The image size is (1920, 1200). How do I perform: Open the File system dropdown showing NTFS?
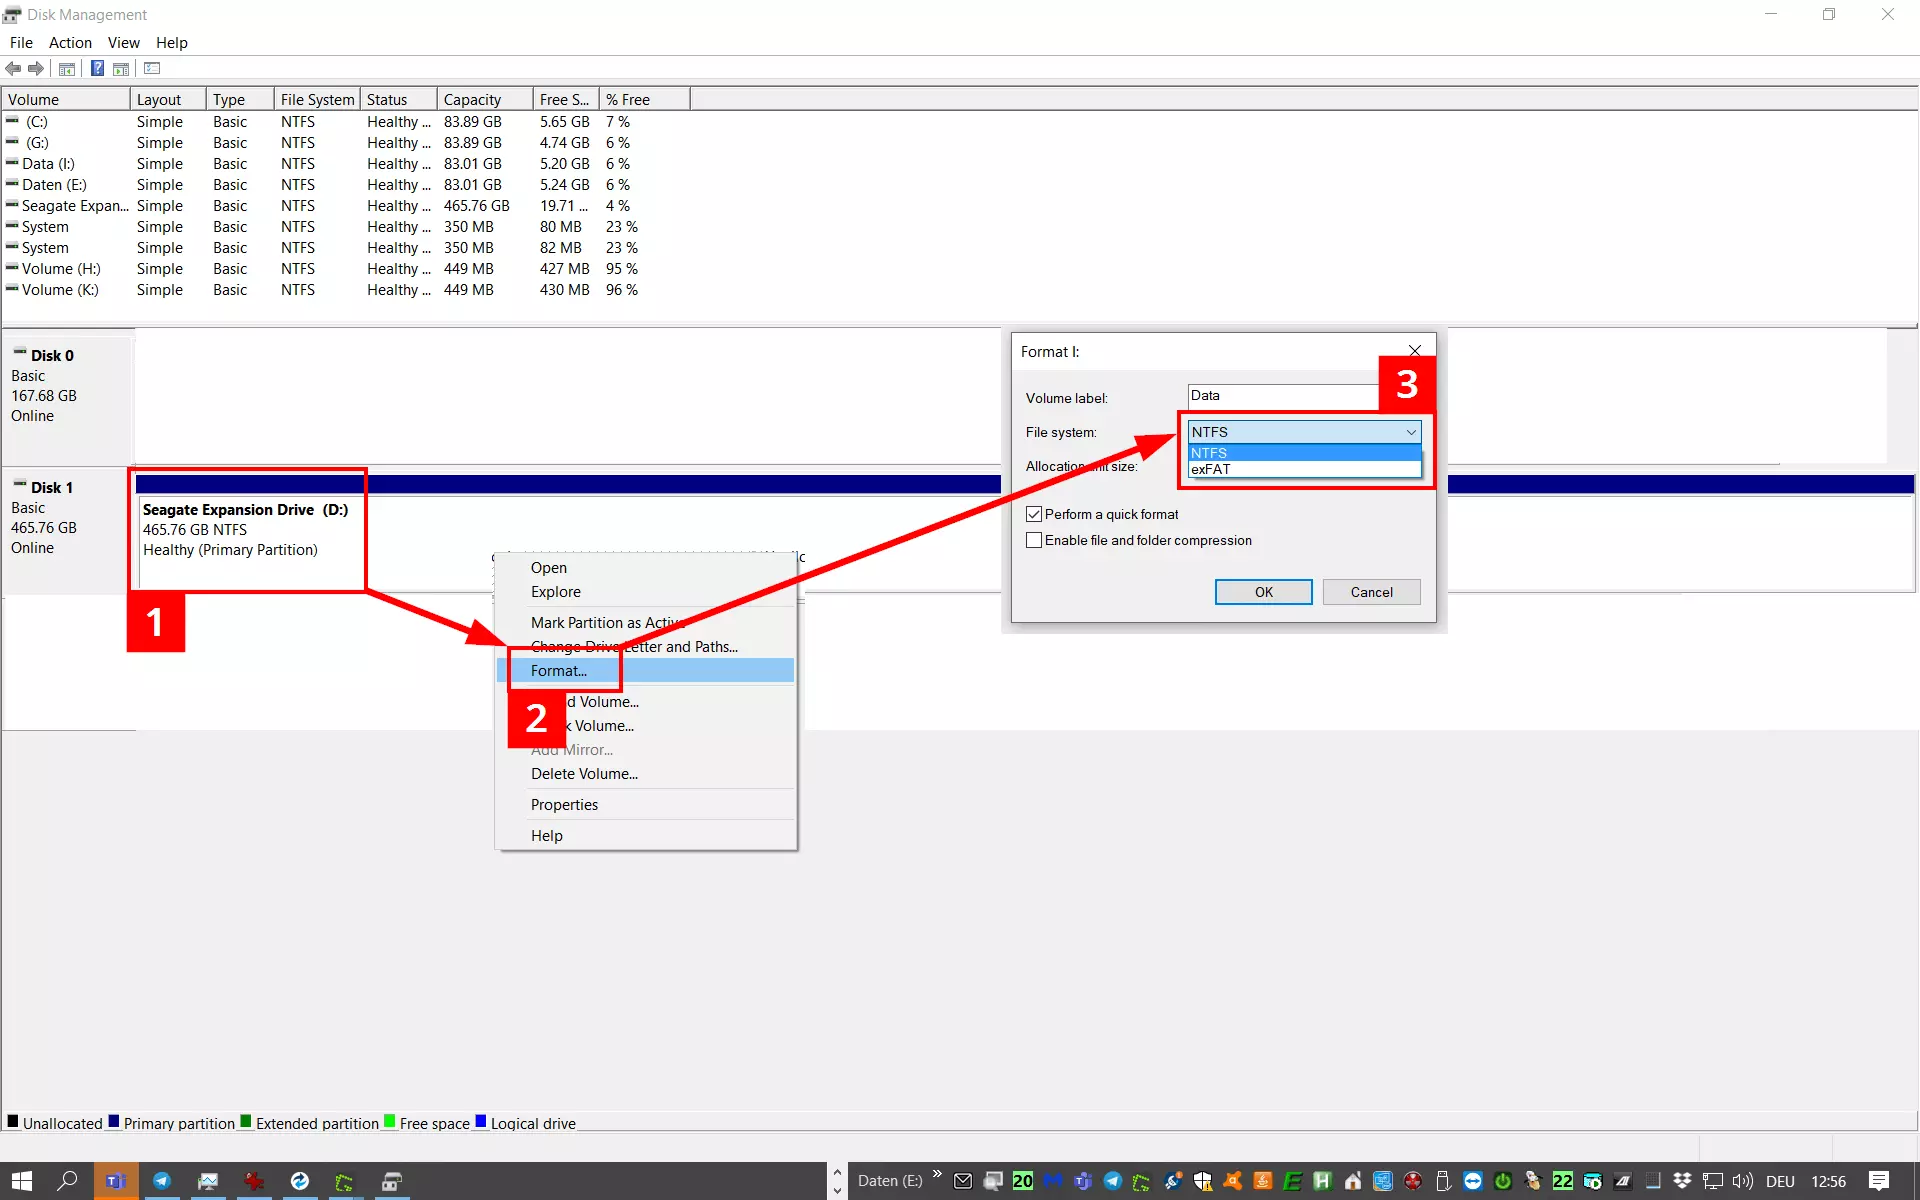pos(1304,432)
